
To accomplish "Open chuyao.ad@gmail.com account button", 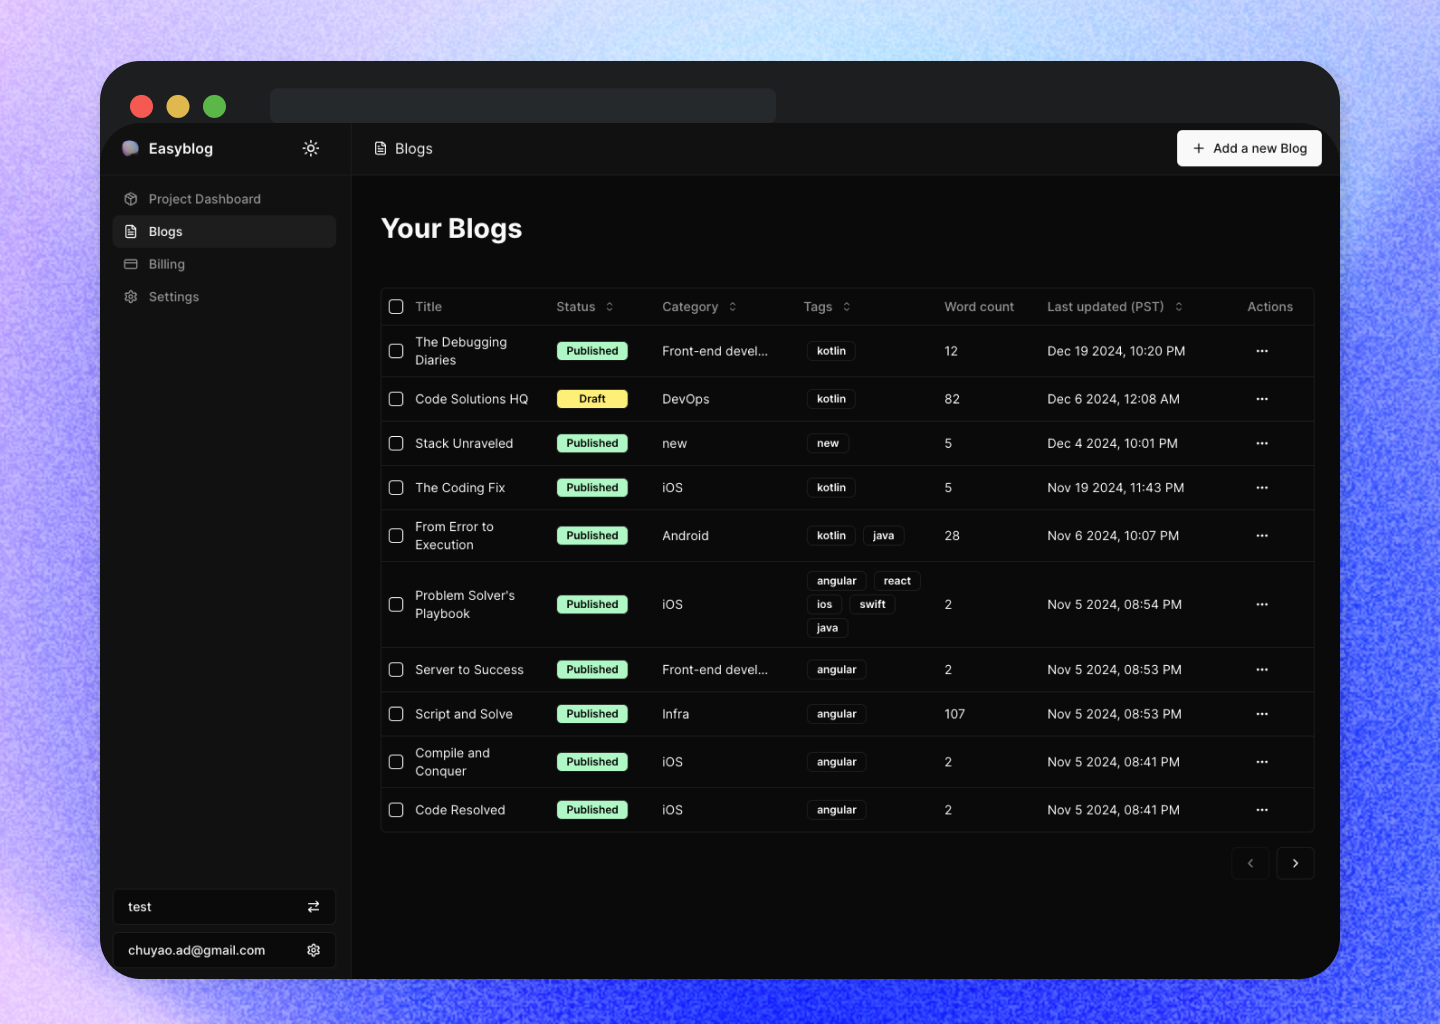I will tap(224, 950).
